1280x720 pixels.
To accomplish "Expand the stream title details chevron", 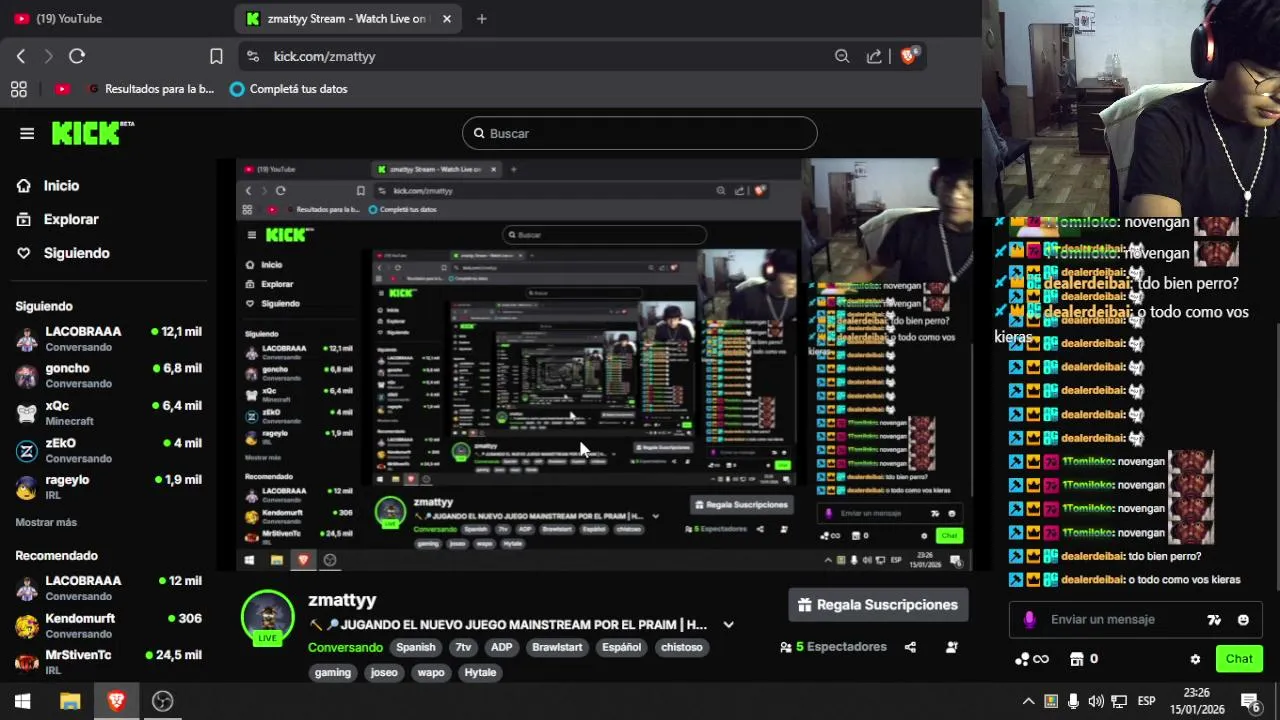I will (728, 625).
